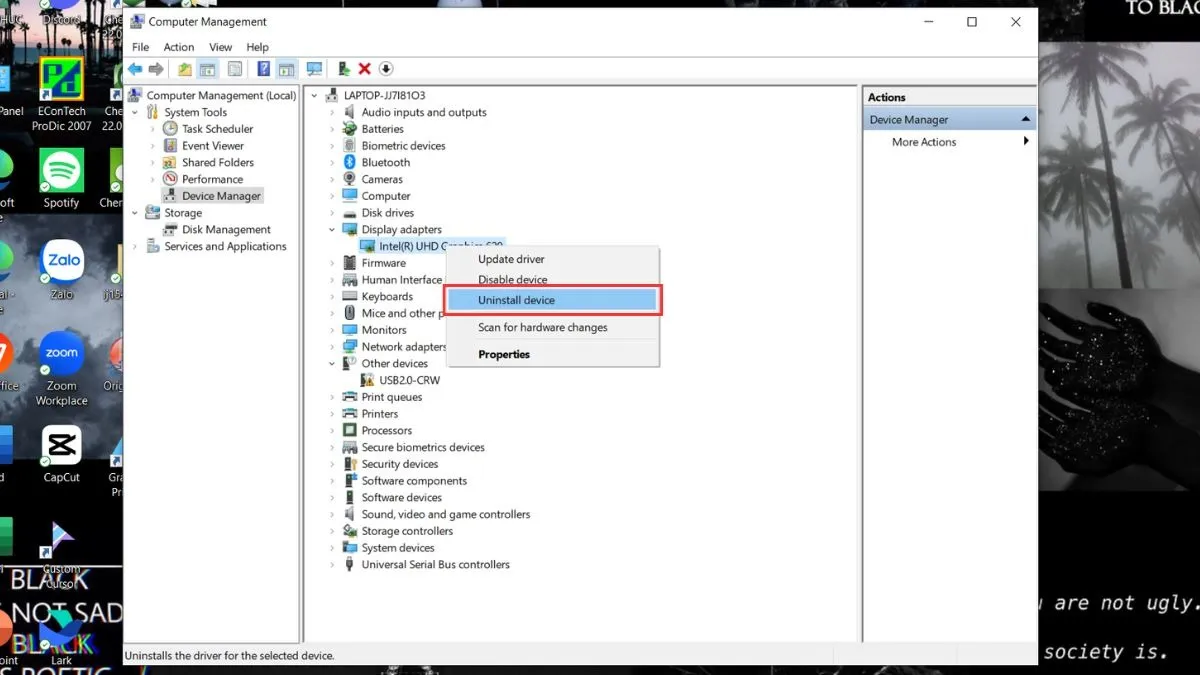
Task: Click the back navigation arrow in toolbar
Action: click(136, 68)
